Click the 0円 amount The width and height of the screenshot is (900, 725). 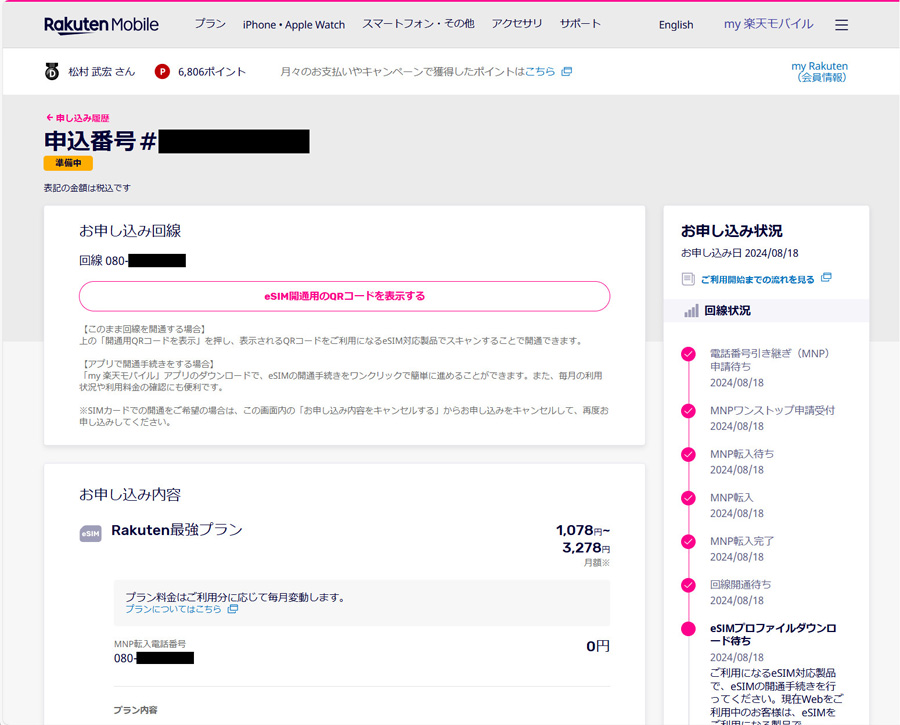(x=598, y=646)
